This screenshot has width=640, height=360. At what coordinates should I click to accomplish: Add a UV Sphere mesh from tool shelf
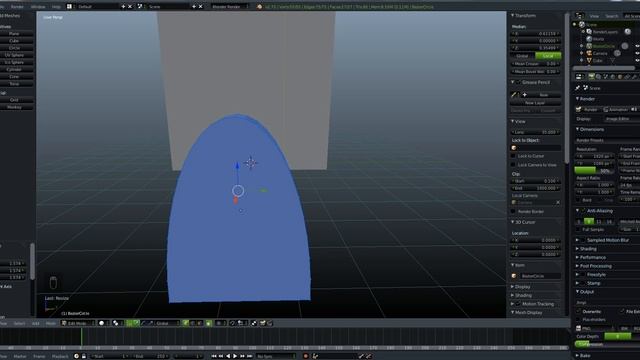(14, 55)
